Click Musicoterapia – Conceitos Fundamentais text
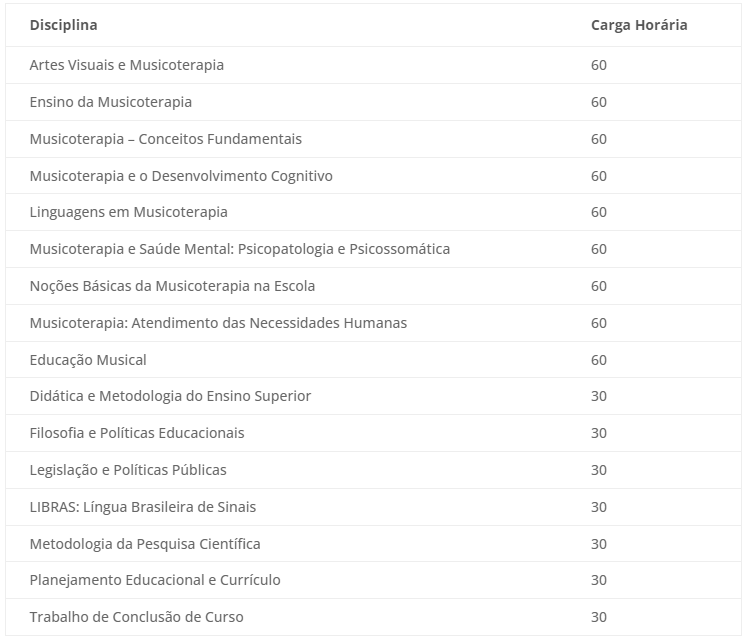The width and height of the screenshot is (751, 641). point(166,139)
